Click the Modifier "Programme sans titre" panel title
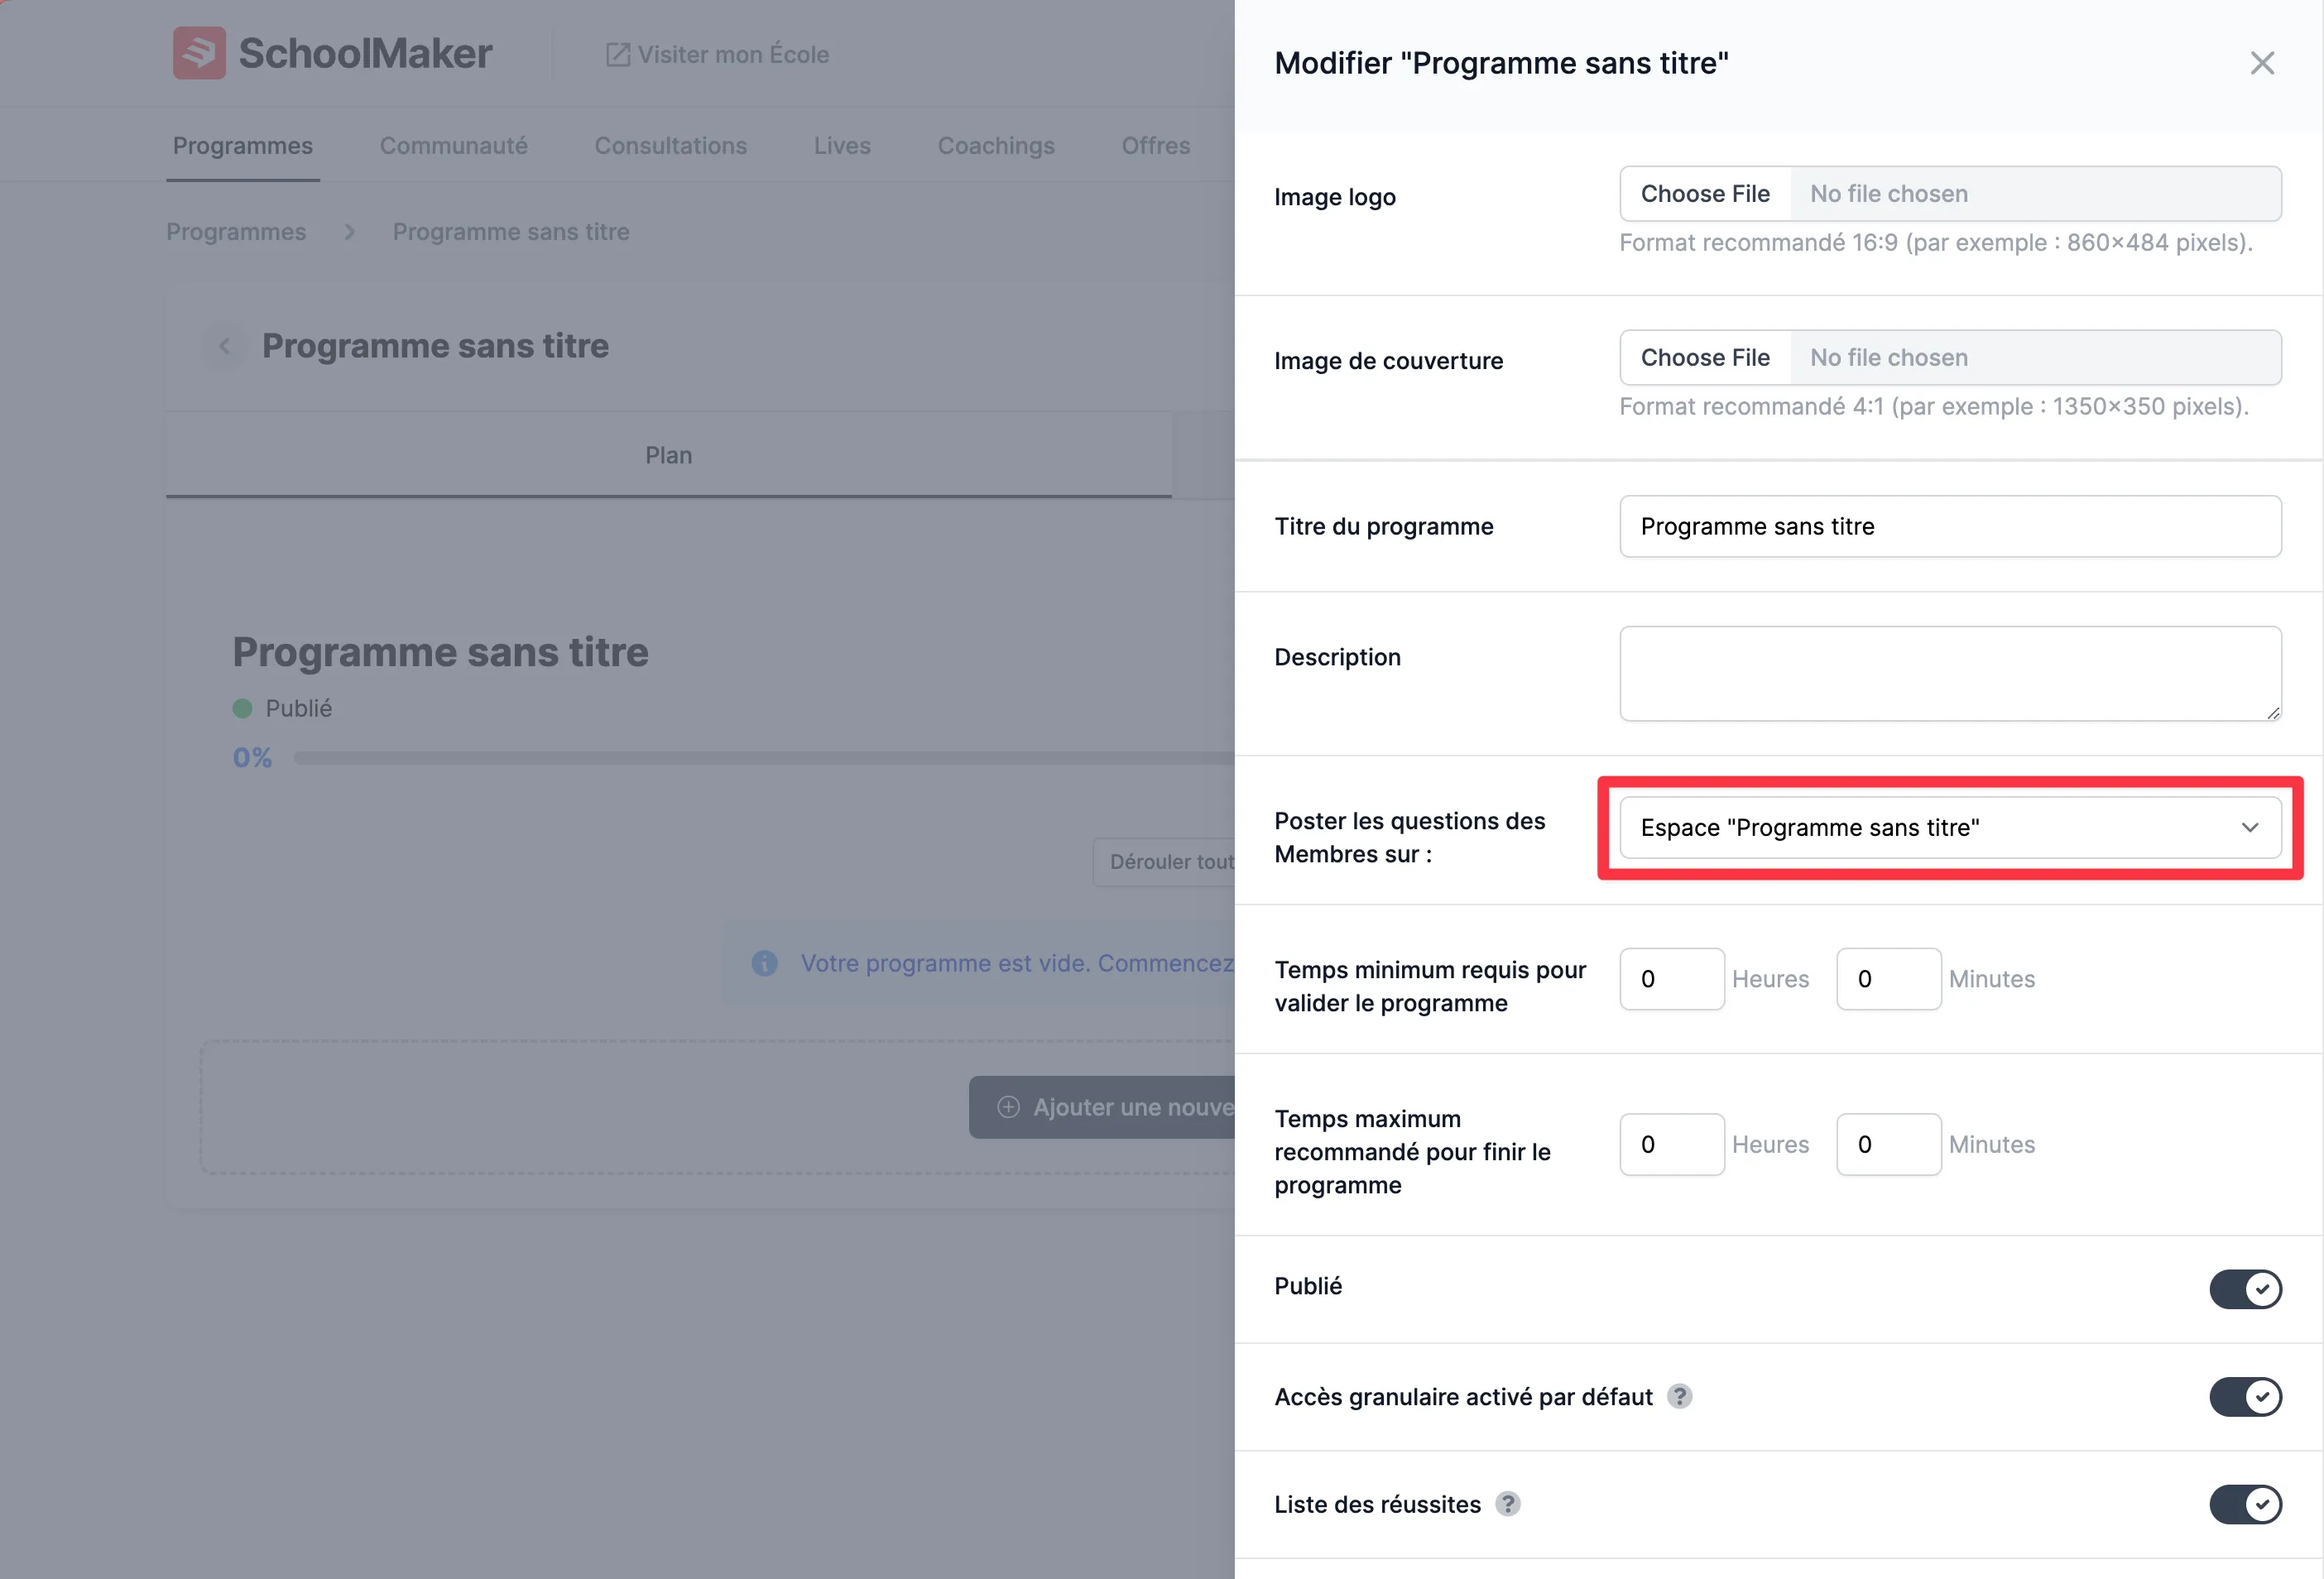2324x1579 pixels. tap(1501, 63)
